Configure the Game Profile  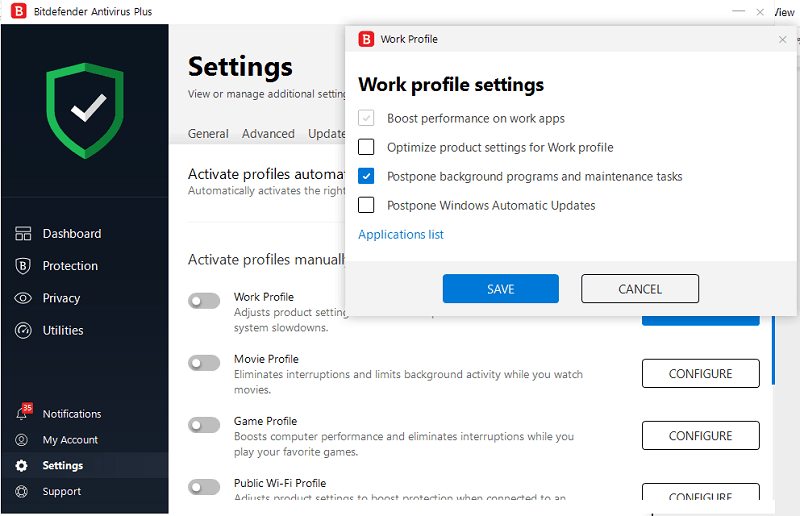tap(701, 435)
